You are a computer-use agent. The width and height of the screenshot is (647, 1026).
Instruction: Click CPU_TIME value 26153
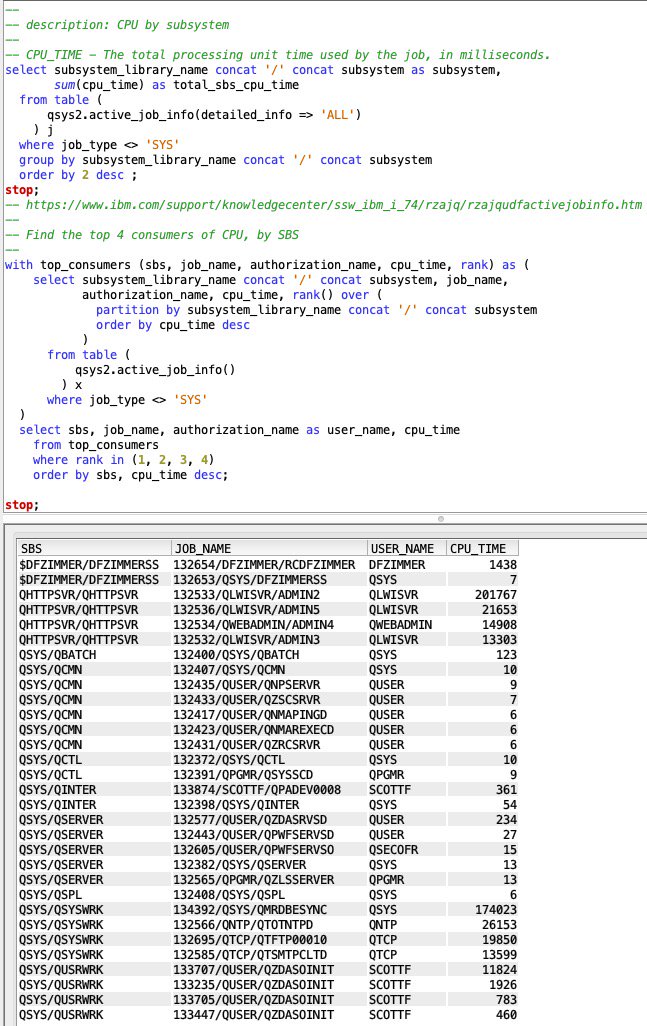pyautogui.click(x=499, y=925)
